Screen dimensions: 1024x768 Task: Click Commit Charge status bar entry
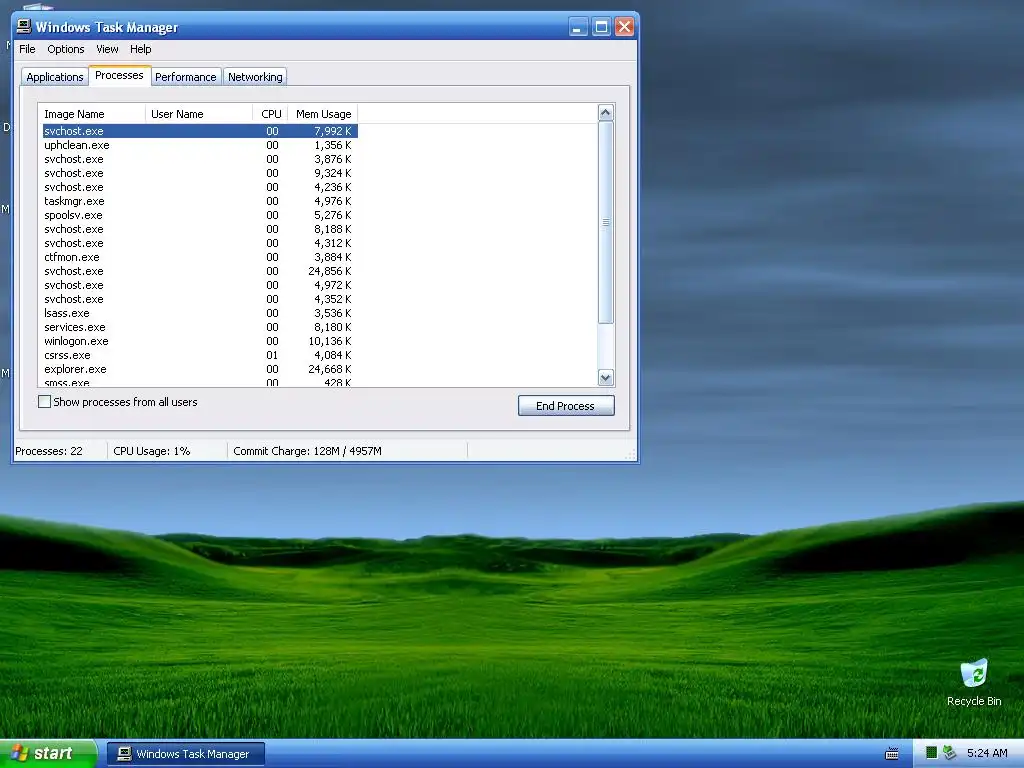[307, 451]
